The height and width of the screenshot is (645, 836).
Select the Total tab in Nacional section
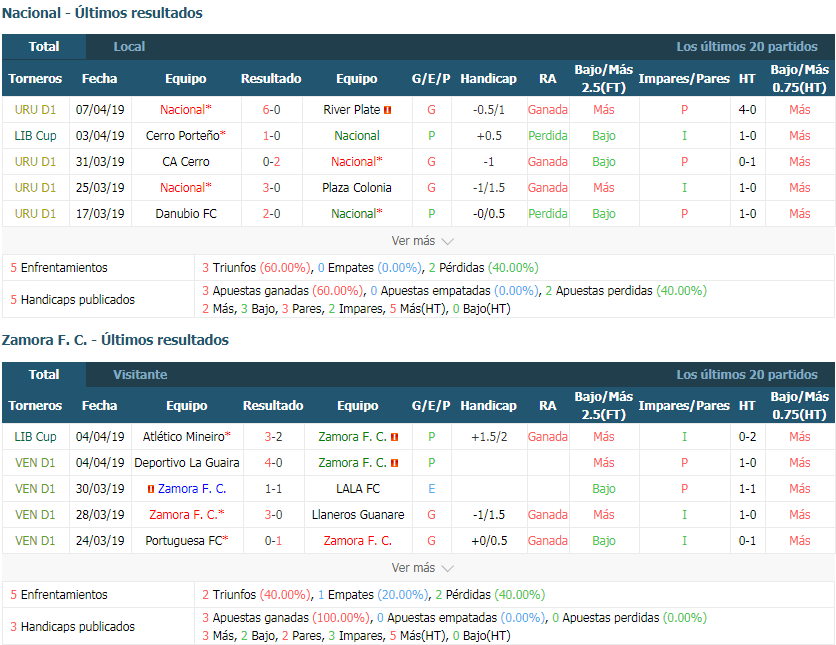tap(44, 47)
